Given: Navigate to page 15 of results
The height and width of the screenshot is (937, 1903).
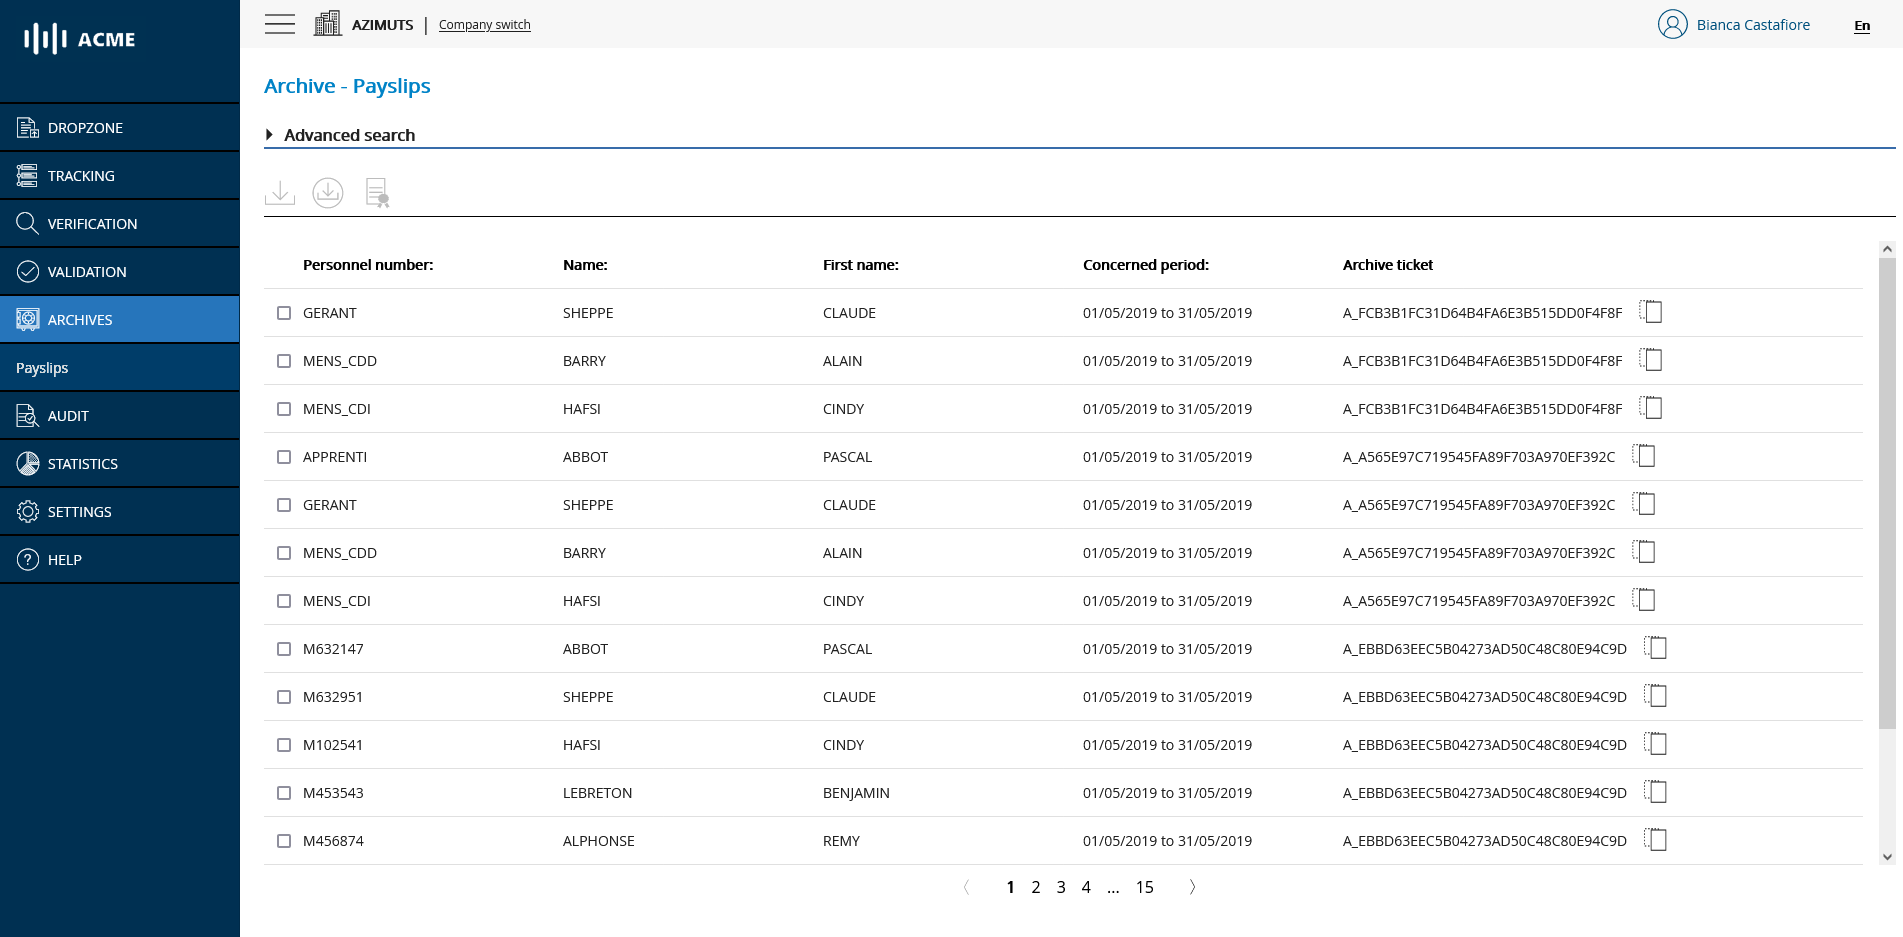Looking at the screenshot, I should [x=1145, y=887].
